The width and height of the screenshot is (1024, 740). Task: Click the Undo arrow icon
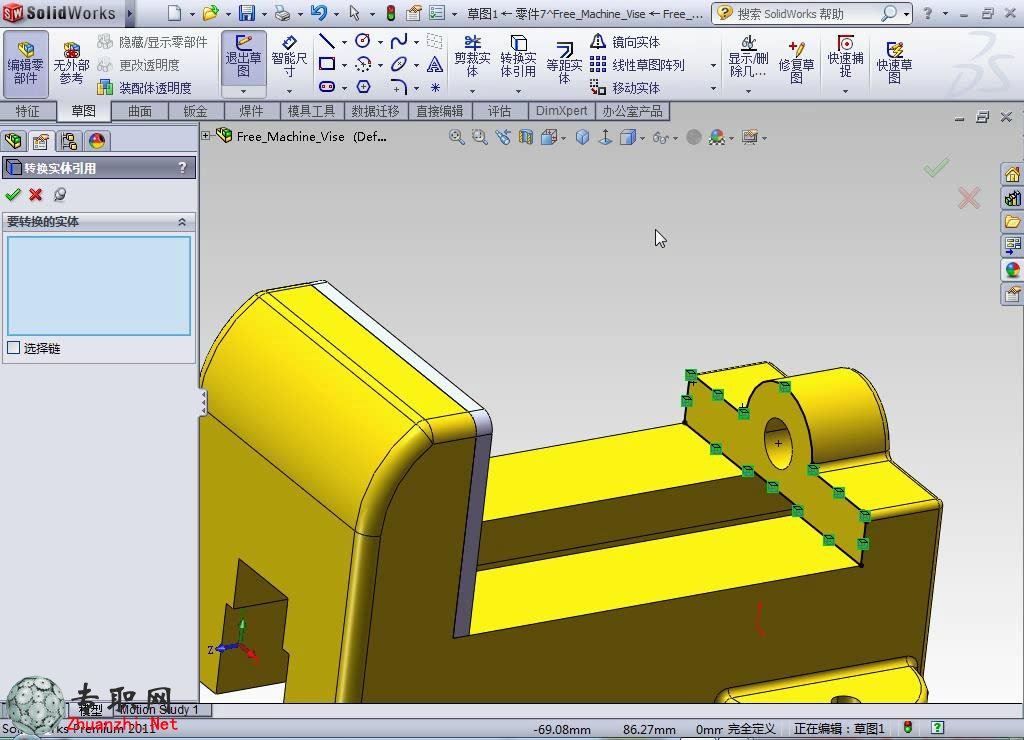(318, 12)
